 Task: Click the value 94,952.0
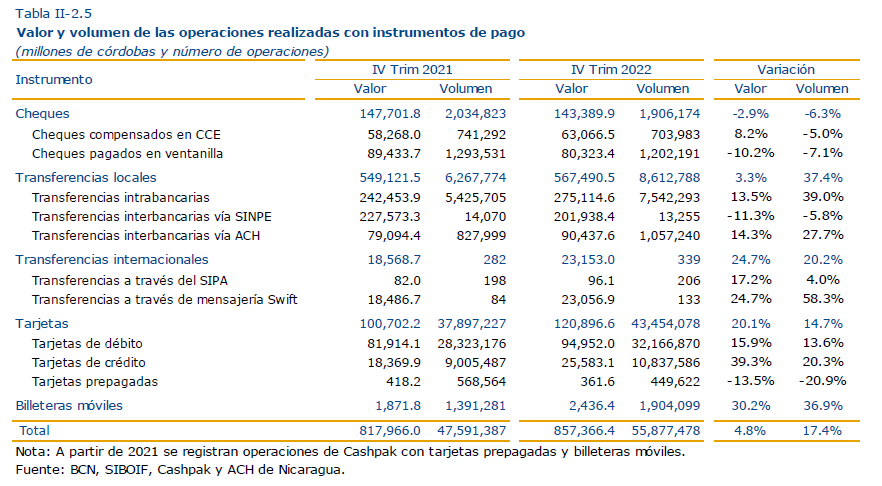coord(588,344)
